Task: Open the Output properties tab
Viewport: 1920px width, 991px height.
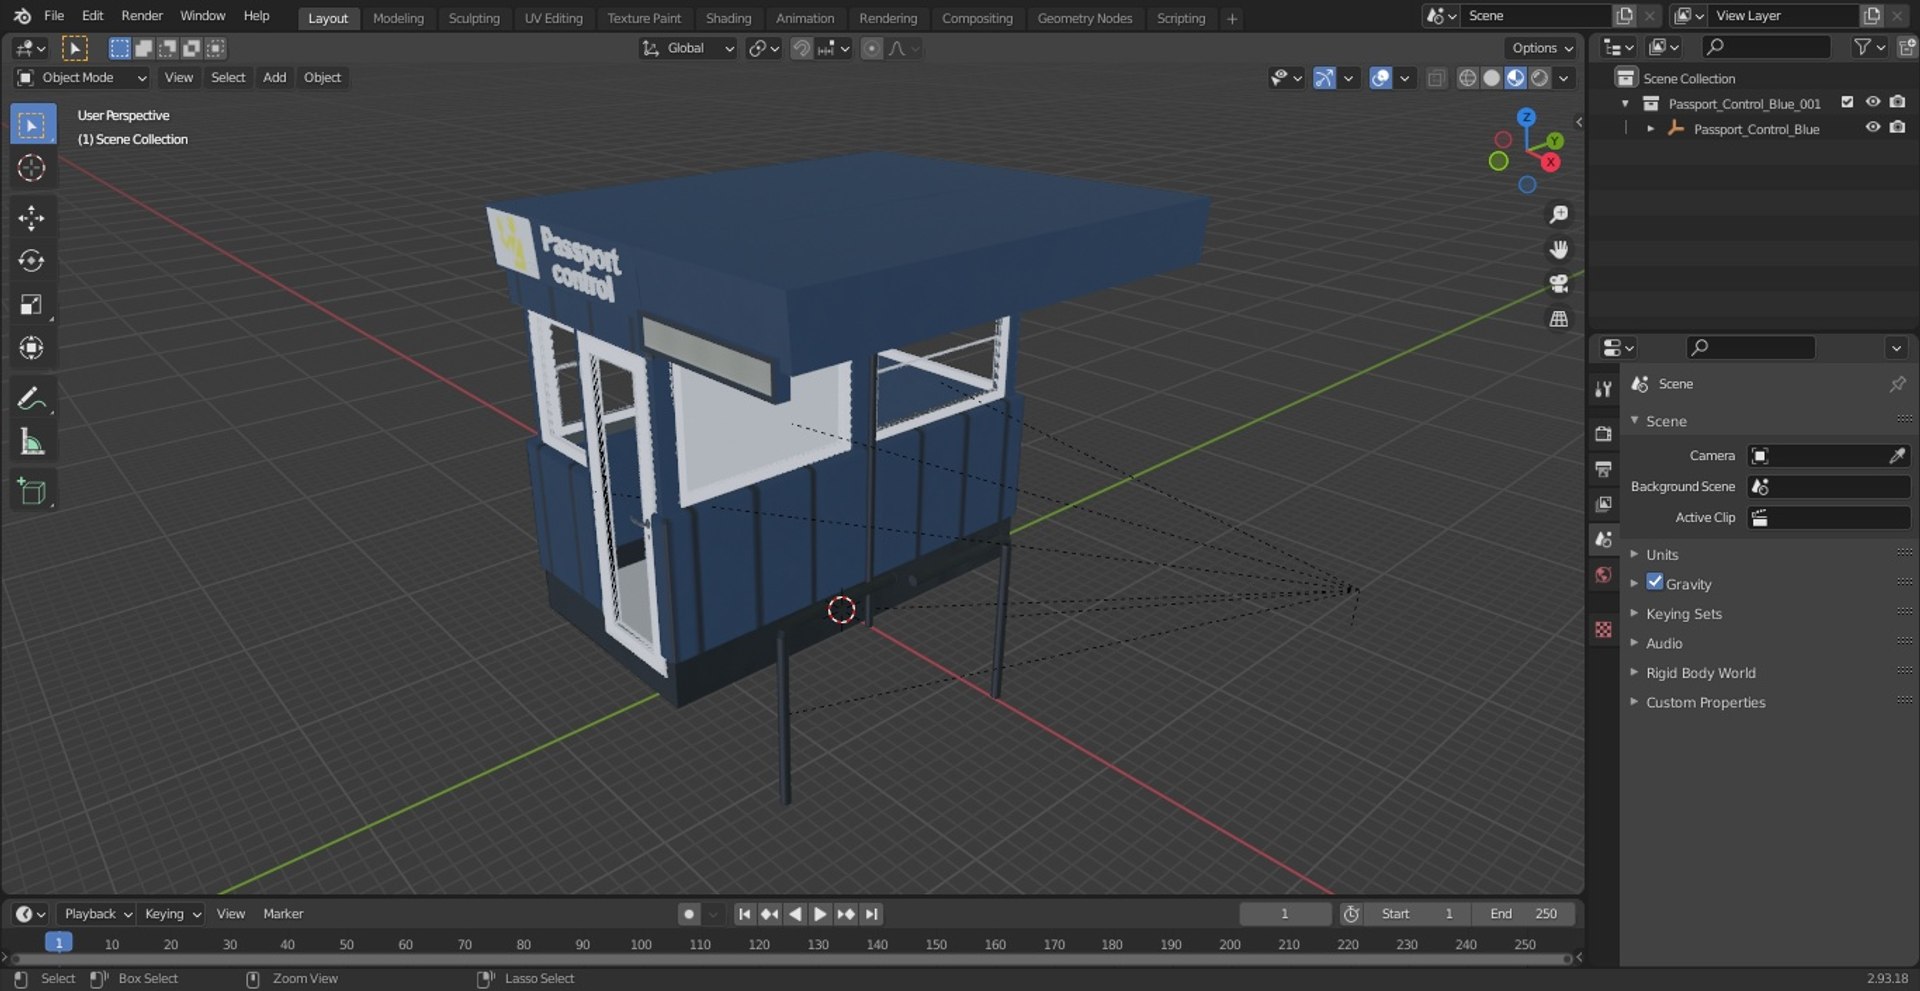Action: pyautogui.click(x=1603, y=469)
